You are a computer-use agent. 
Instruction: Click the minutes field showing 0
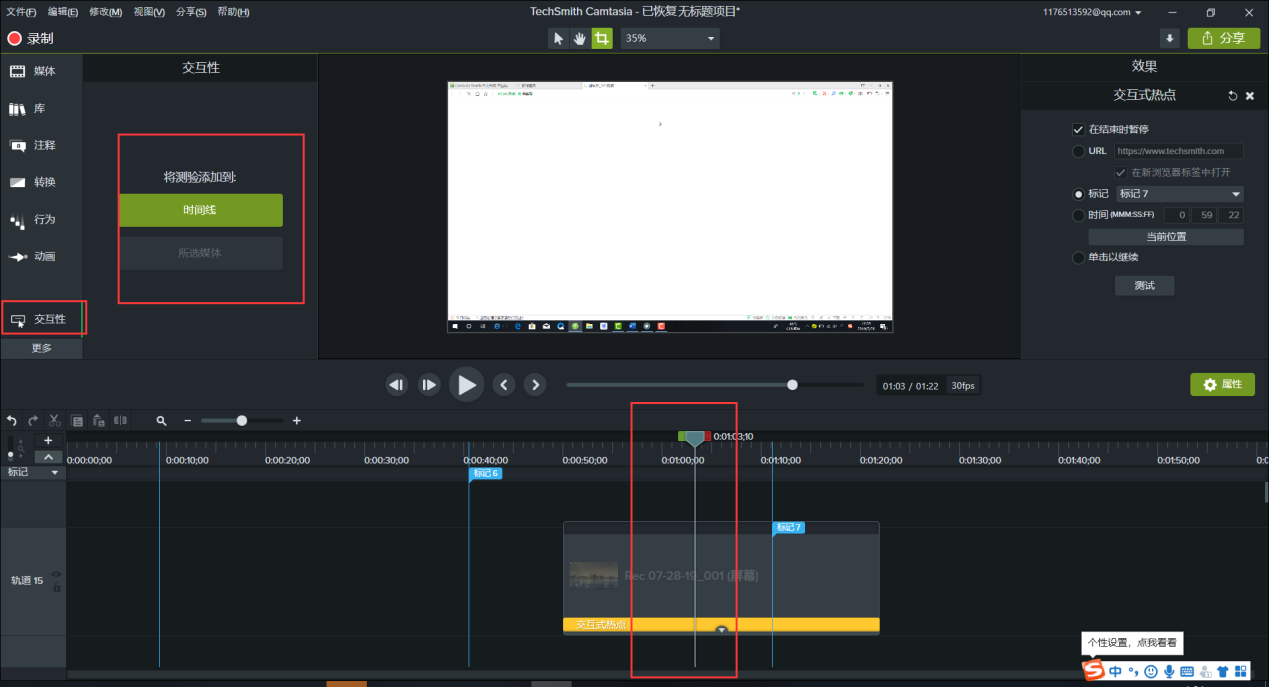click(1177, 215)
